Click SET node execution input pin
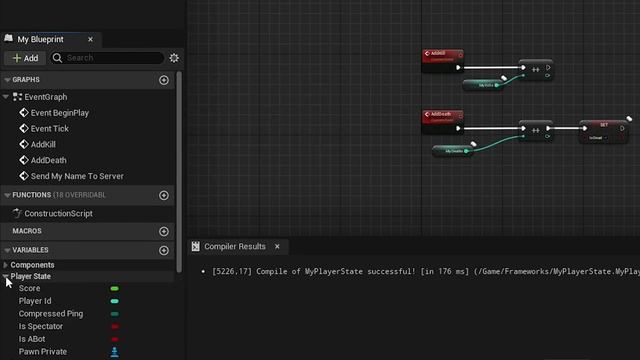640x360 pixels. [x=584, y=129]
